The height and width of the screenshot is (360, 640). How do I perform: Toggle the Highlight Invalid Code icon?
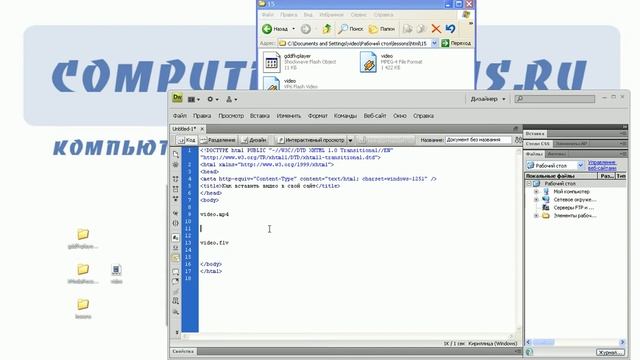click(176, 248)
